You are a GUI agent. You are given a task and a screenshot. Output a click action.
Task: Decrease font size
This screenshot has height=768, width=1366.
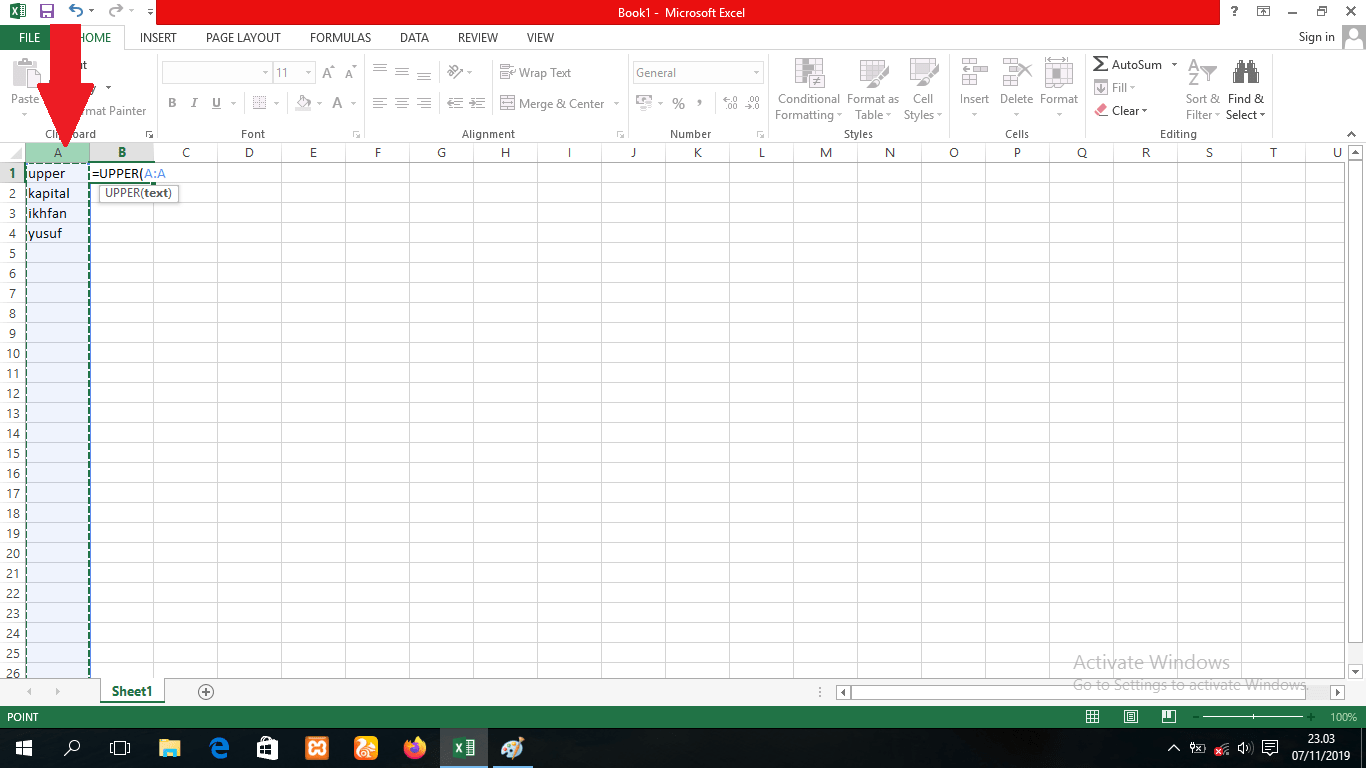(x=350, y=73)
